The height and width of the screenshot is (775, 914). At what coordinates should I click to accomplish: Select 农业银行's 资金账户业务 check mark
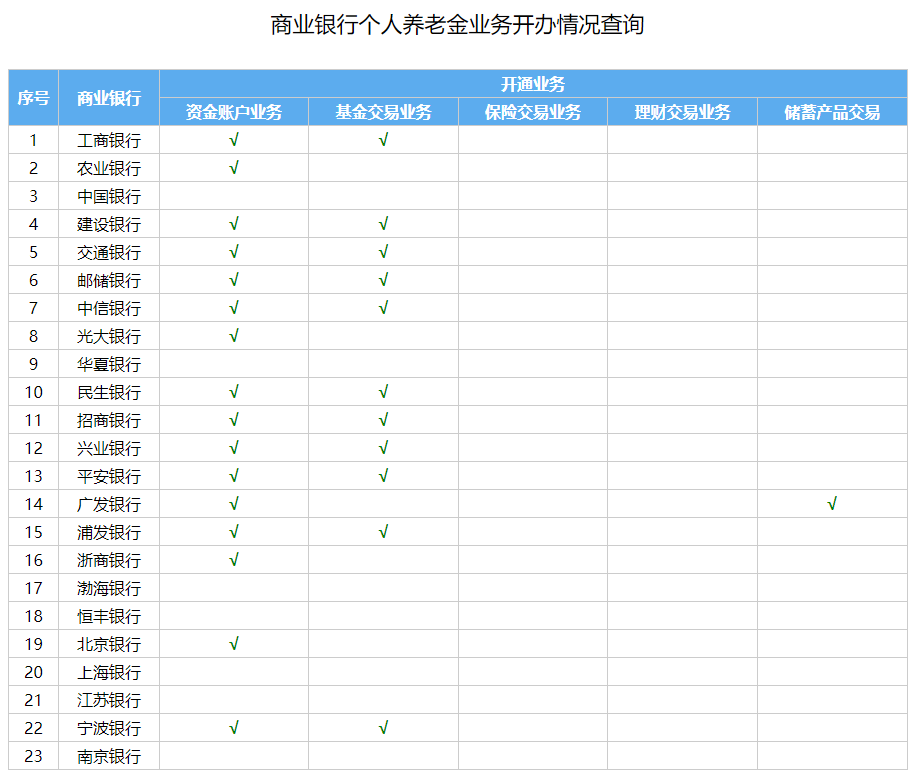click(x=234, y=168)
